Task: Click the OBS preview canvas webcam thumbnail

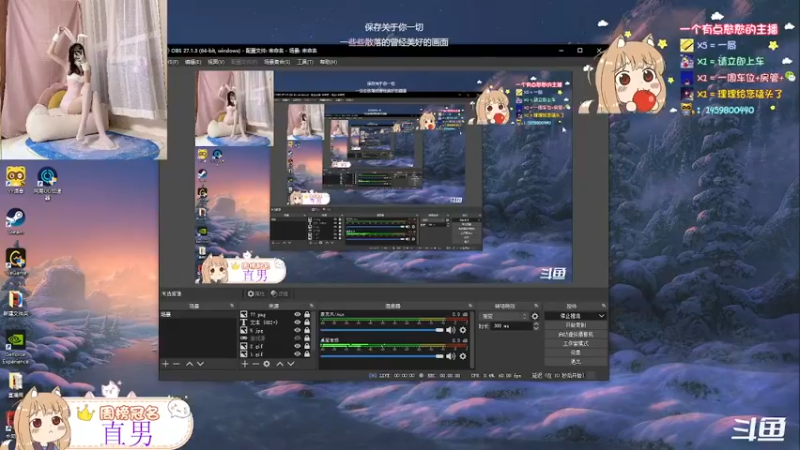Action: (235, 108)
